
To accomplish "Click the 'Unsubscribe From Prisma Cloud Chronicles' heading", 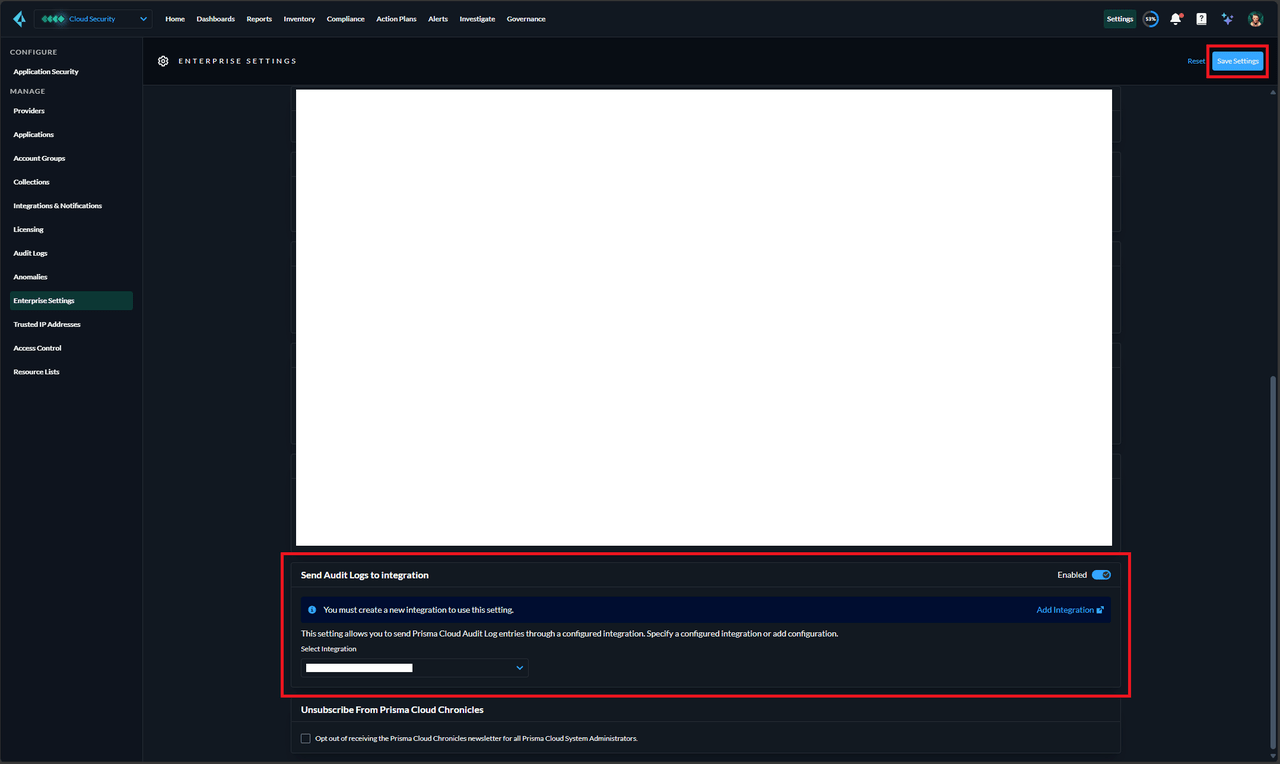I will tap(392, 710).
